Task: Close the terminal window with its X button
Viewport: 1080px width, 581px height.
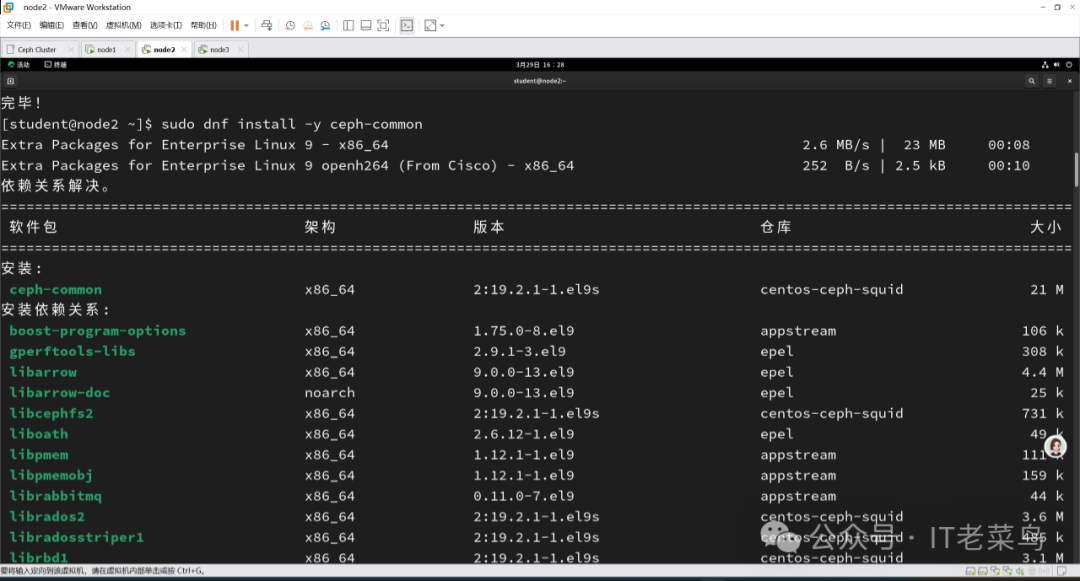Action: pos(1070,81)
